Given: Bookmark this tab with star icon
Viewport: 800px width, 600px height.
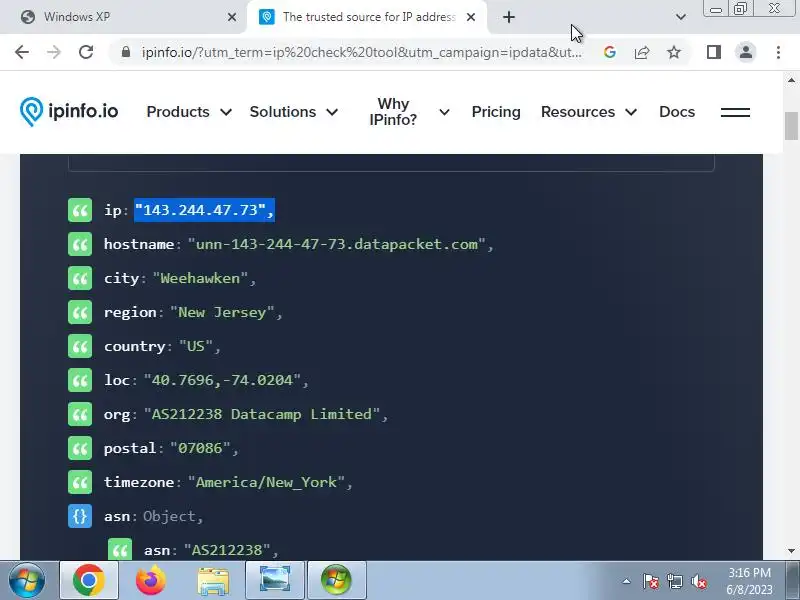Looking at the screenshot, I should click(x=674, y=52).
